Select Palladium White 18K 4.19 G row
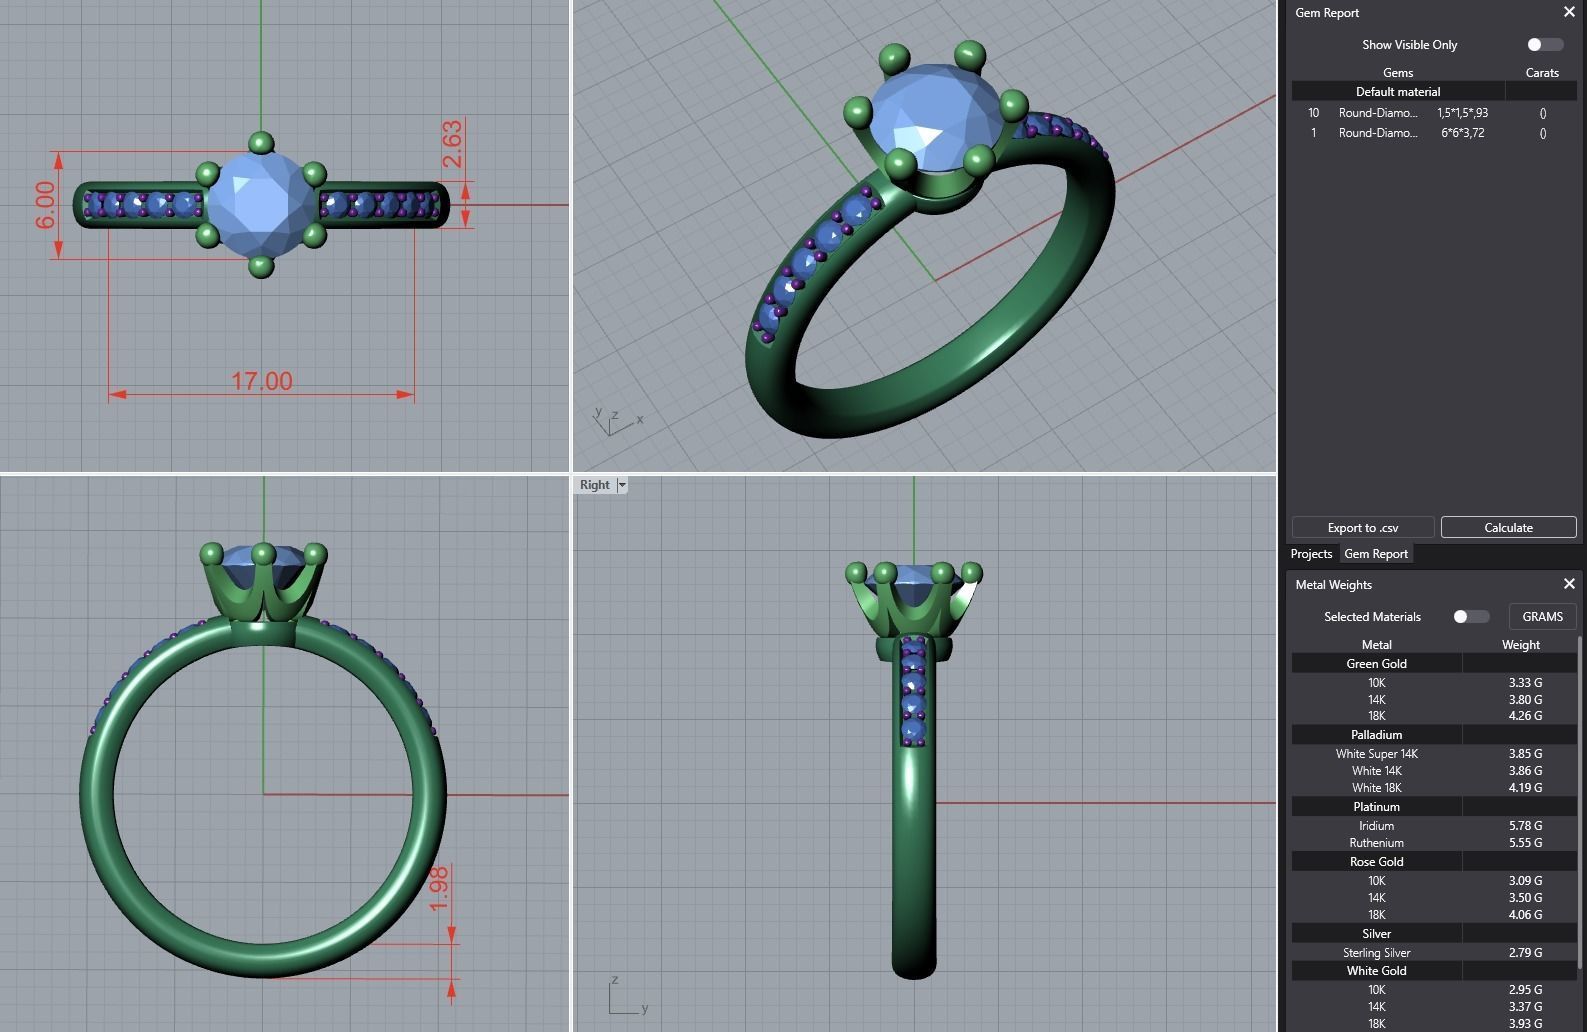1587x1032 pixels. coord(1434,787)
